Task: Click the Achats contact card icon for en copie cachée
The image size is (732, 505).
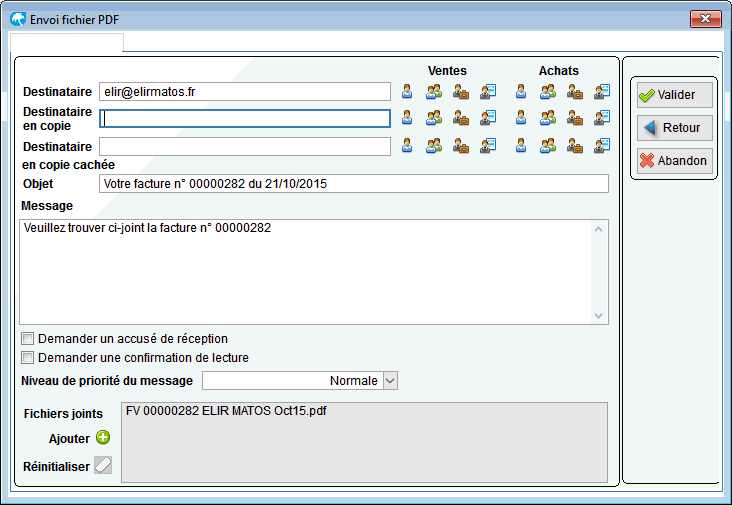Action: 602,146
